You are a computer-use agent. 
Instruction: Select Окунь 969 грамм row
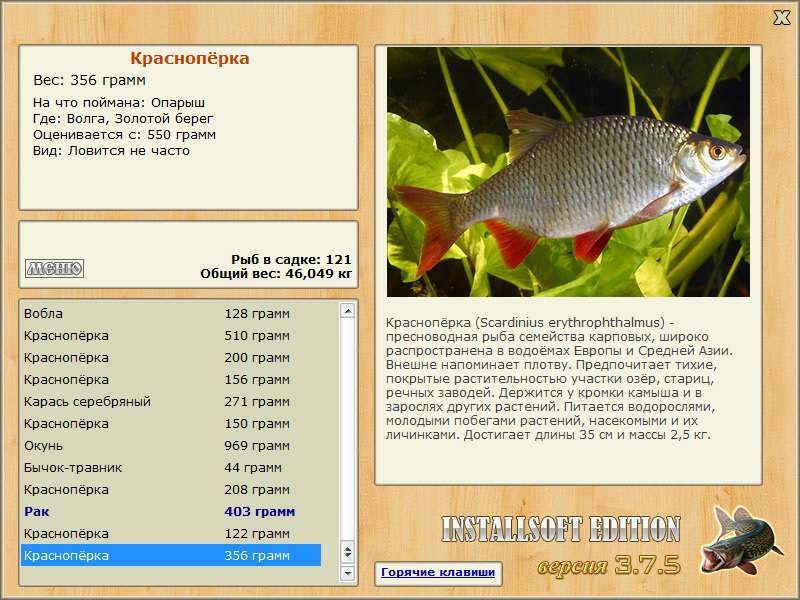pos(171,445)
